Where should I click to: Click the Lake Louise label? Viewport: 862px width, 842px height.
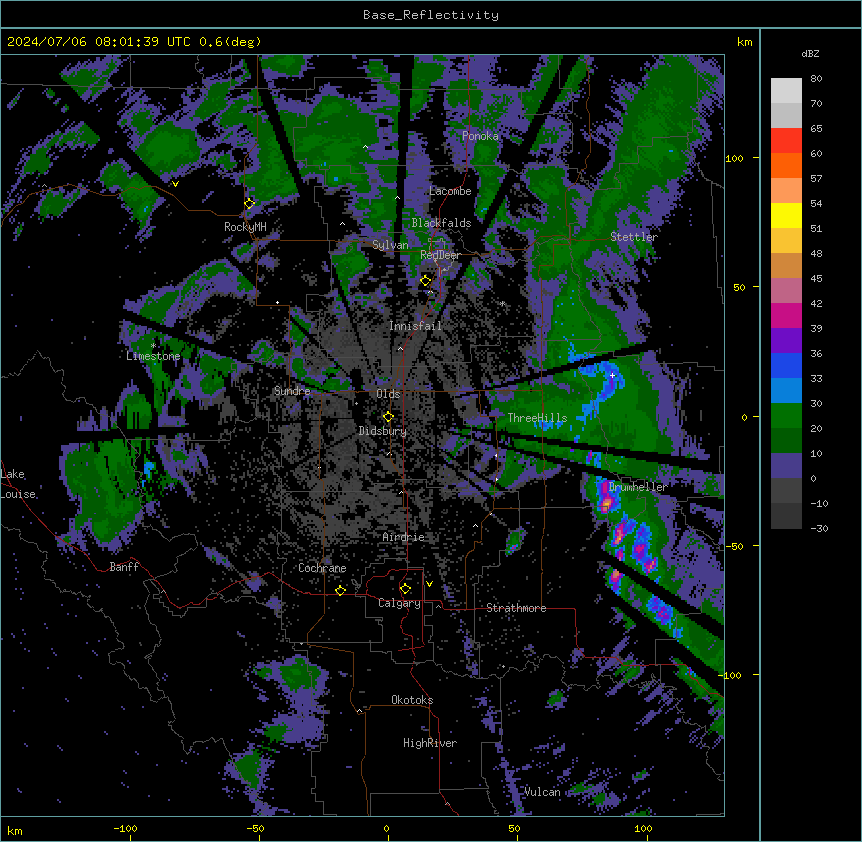click(x=18, y=484)
